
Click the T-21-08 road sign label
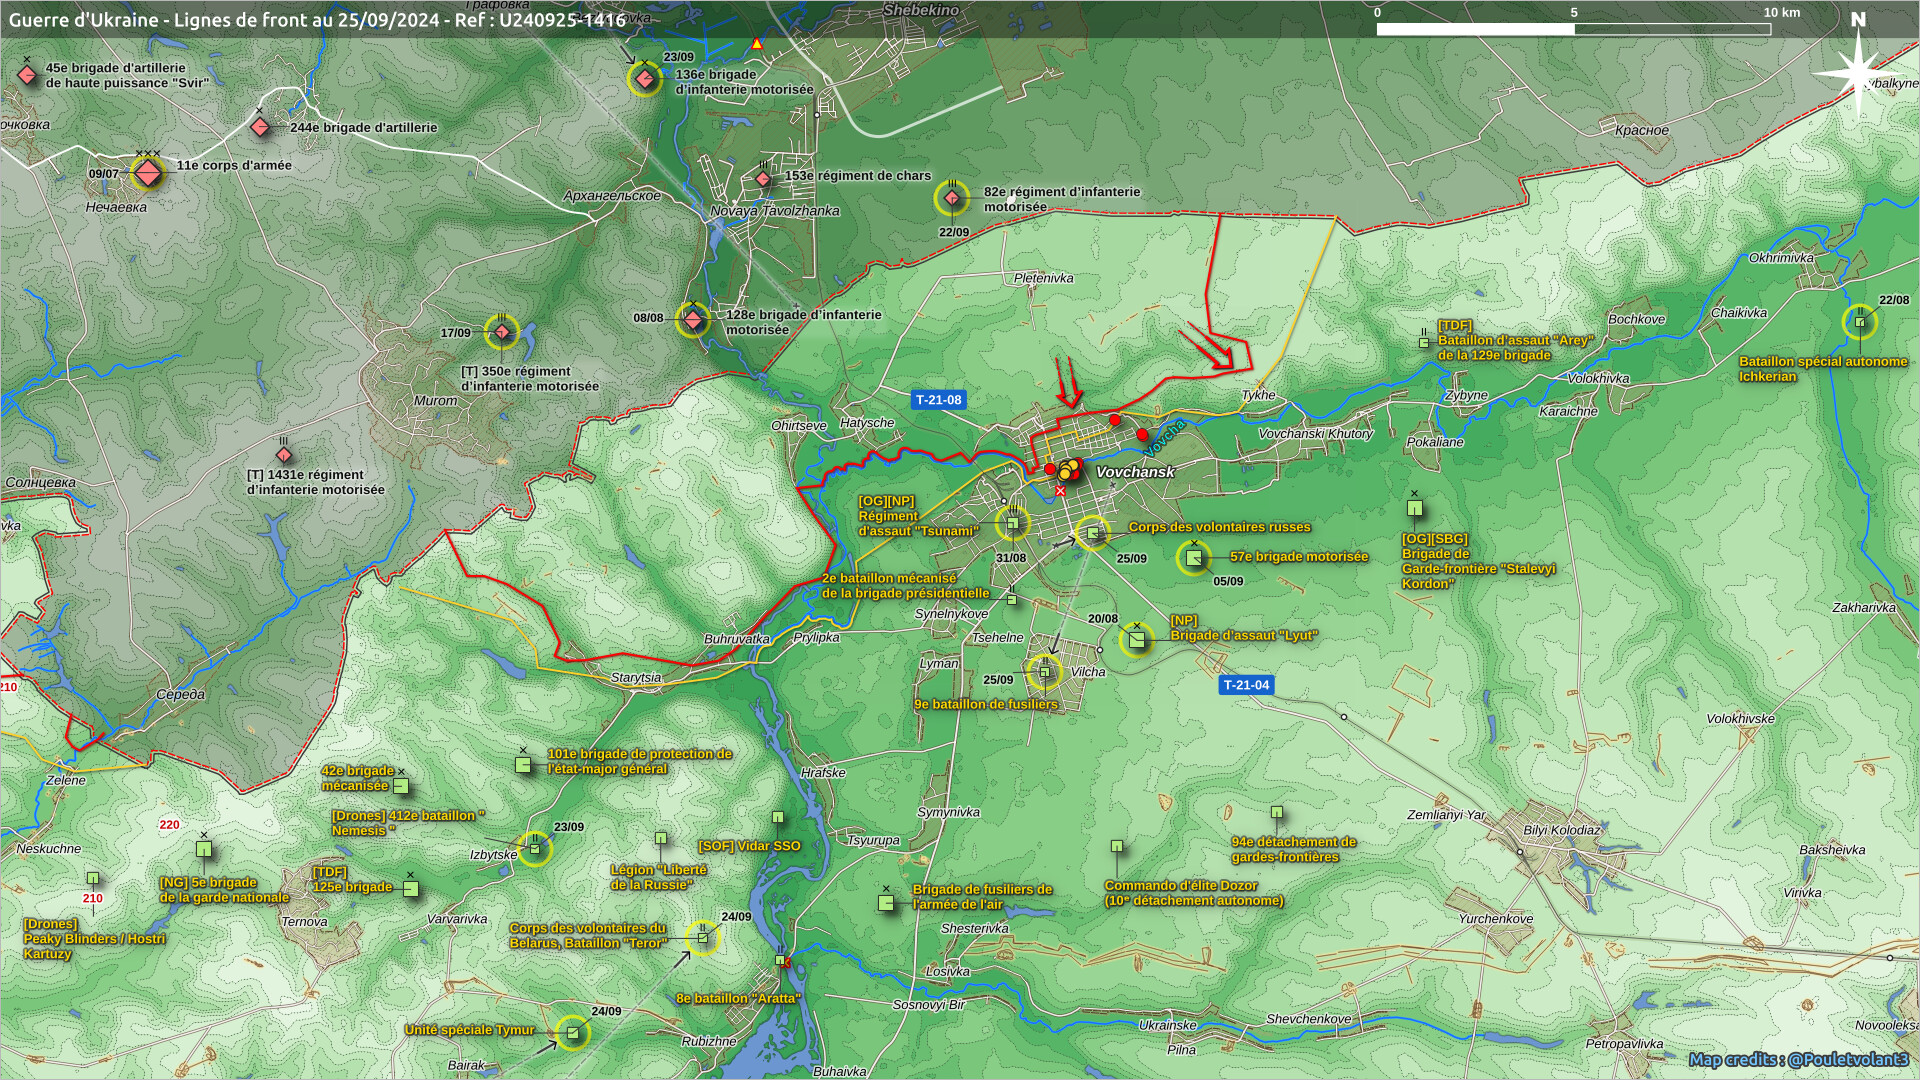pyautogui.click(x=938, y=400)
